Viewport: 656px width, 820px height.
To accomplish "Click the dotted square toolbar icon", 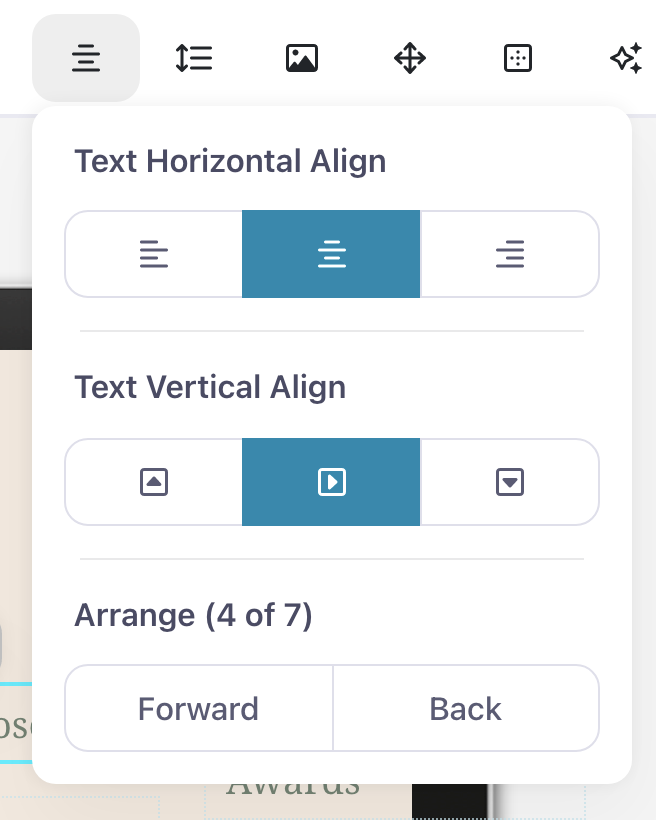I will tap(517, 59).
